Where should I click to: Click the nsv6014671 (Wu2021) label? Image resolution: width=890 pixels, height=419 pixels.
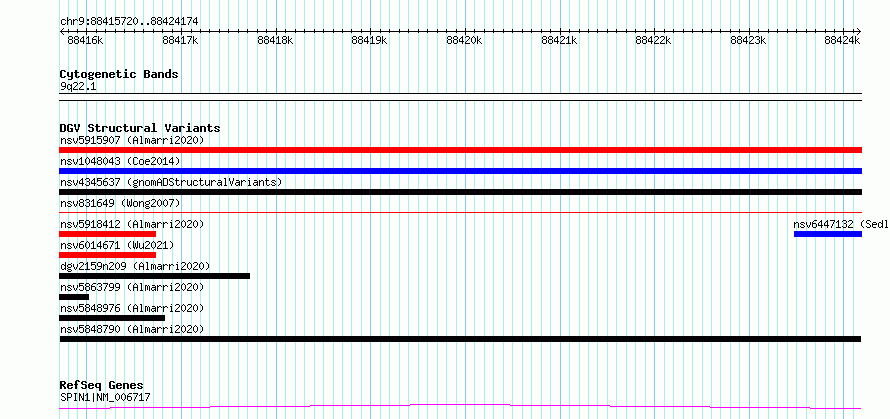click(117, 245)
